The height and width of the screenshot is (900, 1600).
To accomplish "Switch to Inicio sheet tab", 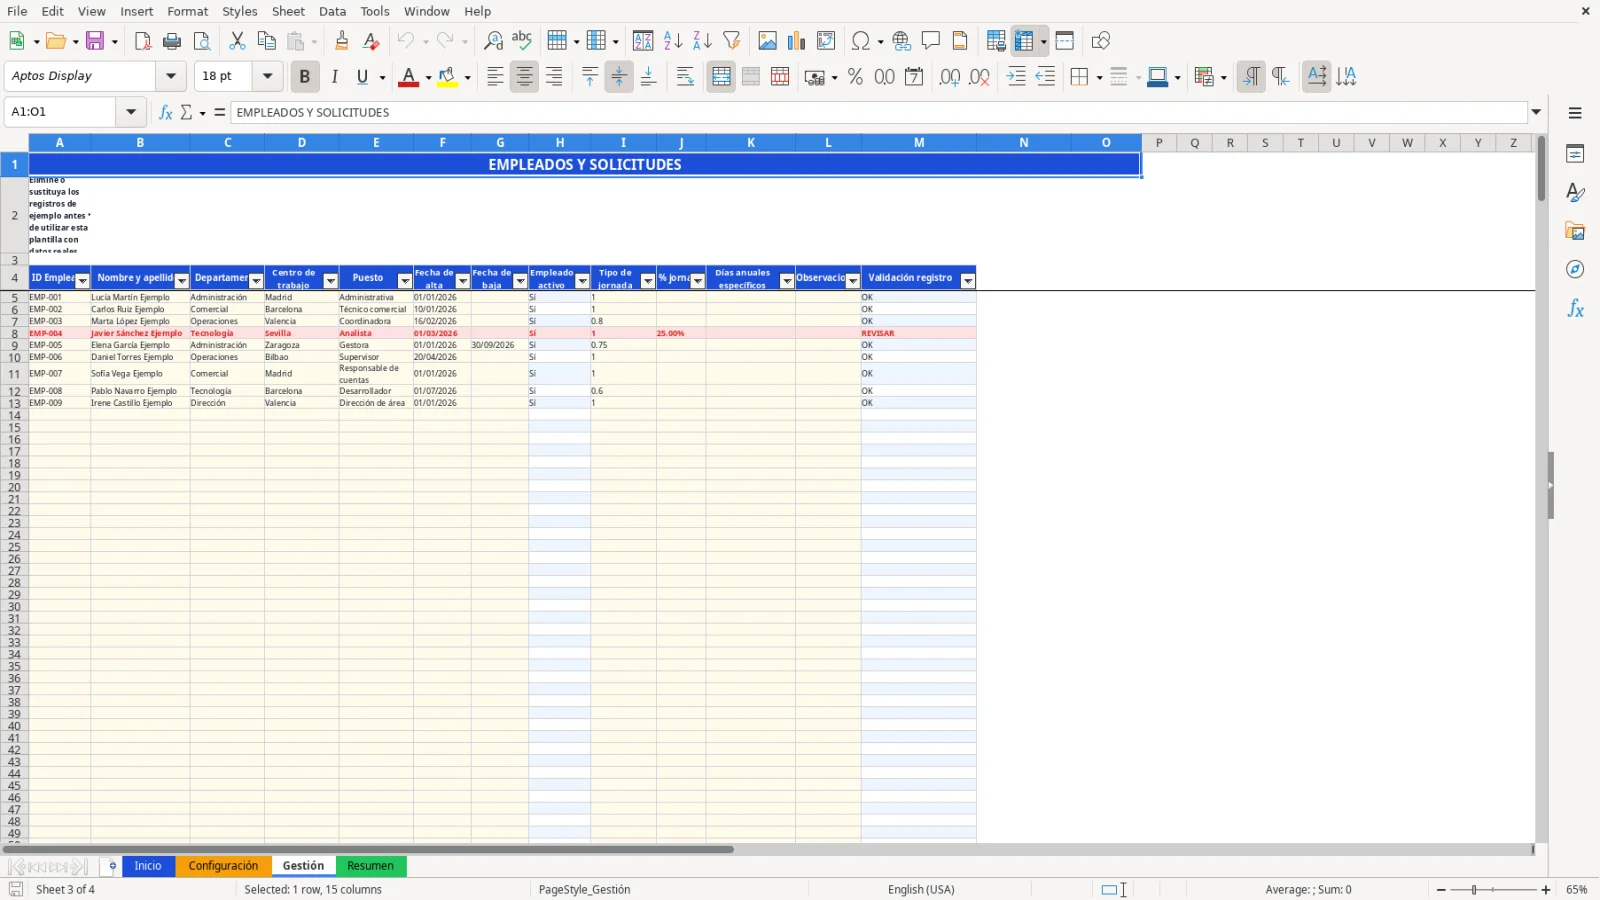I will pyautogui.click(x=148, y=866).
